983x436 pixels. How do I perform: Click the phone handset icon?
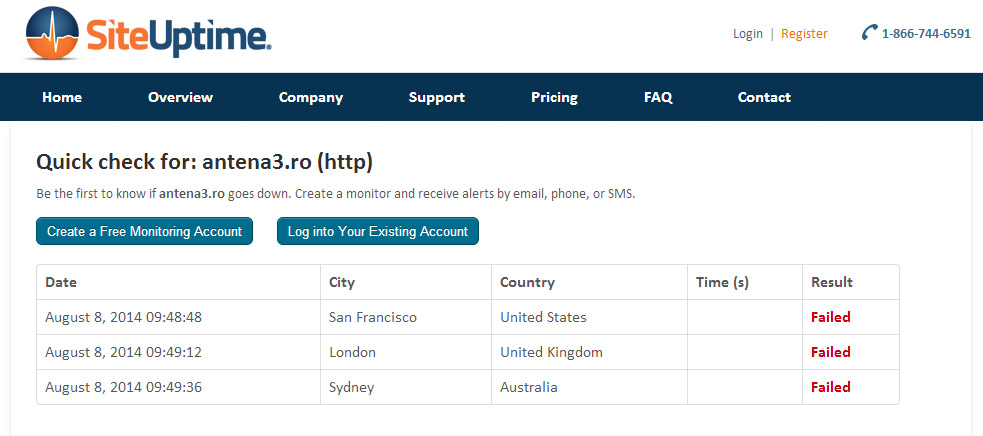pos(868,33)
